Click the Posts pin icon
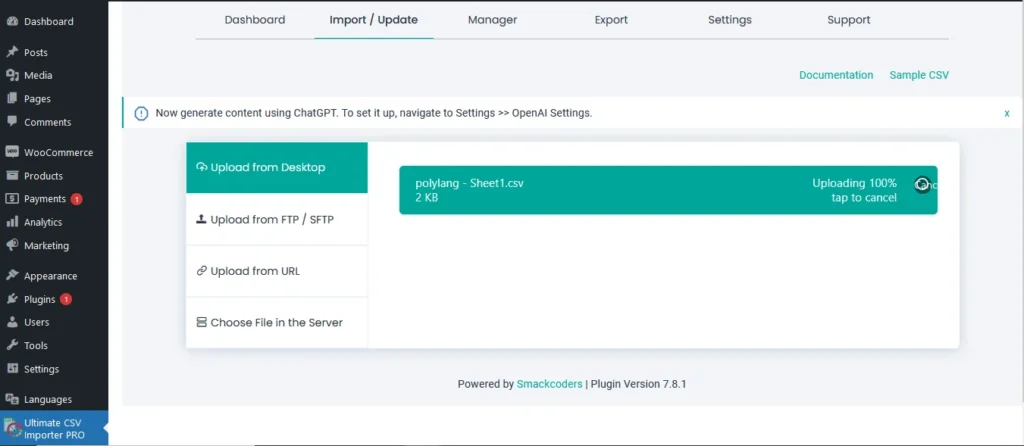The height and width of the screenshot is (446, 1024). [12, 52]
